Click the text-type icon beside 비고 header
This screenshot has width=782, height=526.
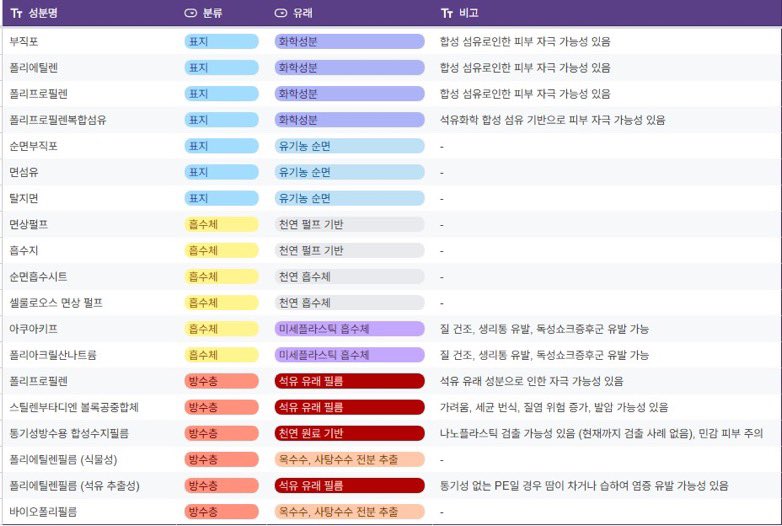point(447,14)
